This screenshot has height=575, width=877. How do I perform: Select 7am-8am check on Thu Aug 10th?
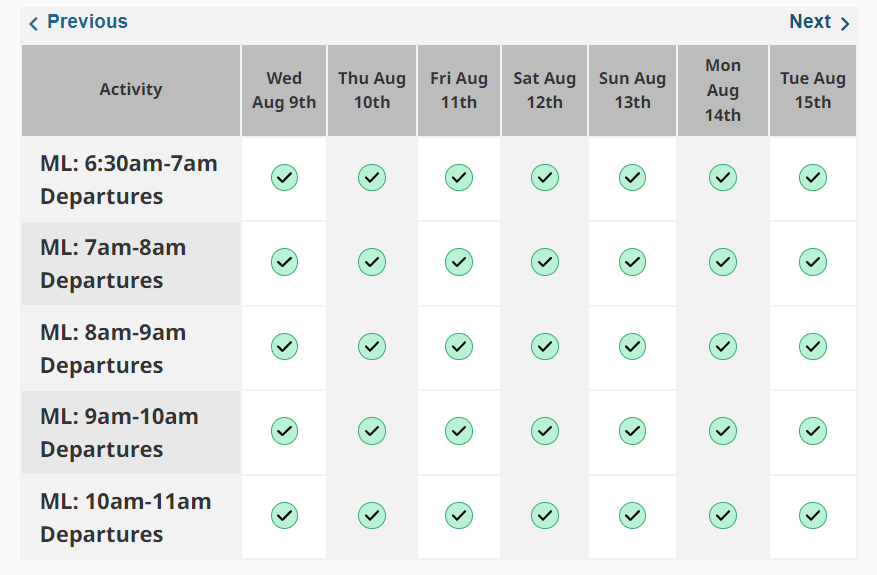(x=372, y=262)
